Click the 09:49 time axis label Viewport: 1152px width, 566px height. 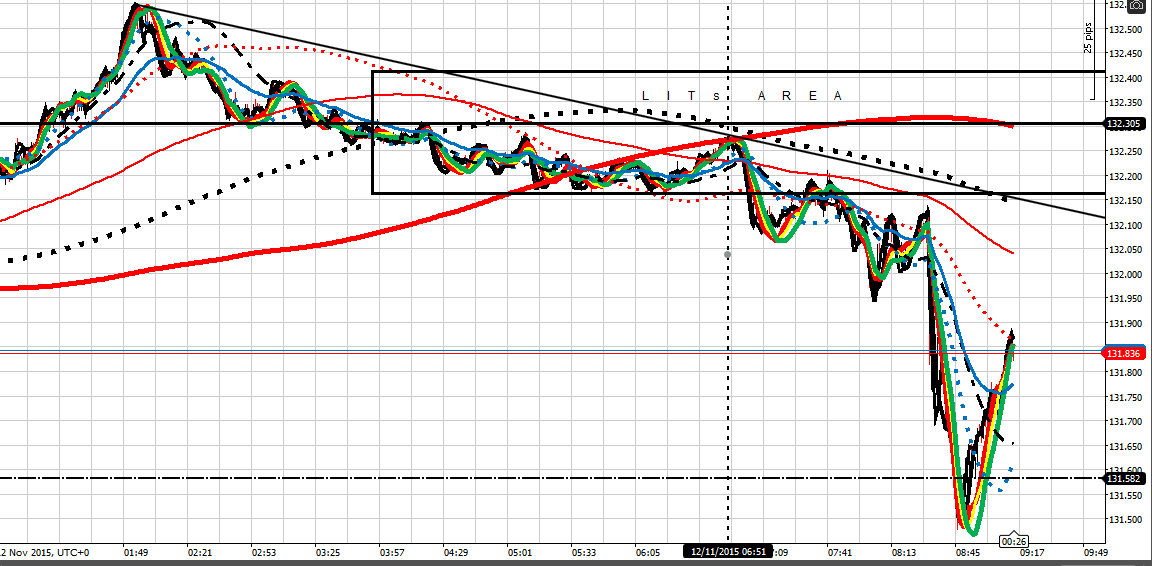click(x=1095, y=551)
